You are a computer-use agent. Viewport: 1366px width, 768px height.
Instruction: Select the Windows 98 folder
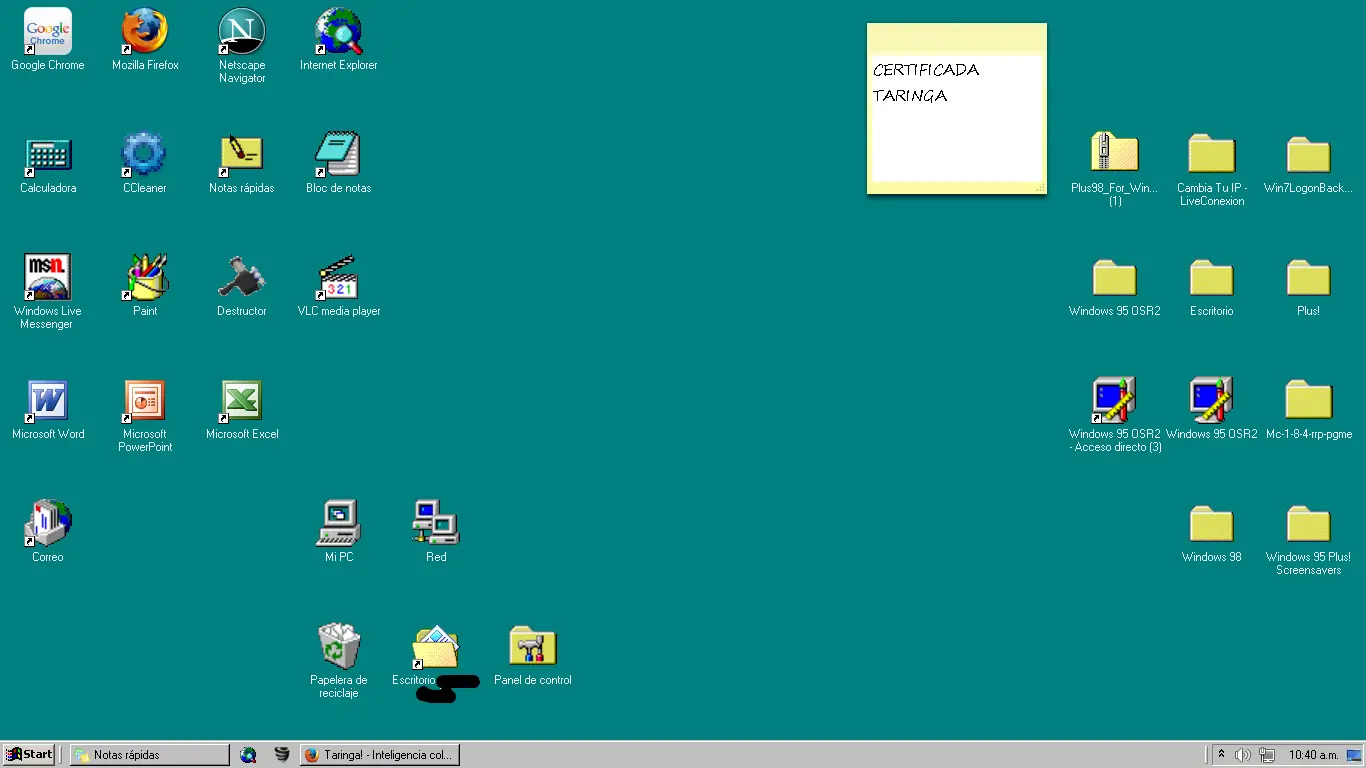coord(1211,525)
